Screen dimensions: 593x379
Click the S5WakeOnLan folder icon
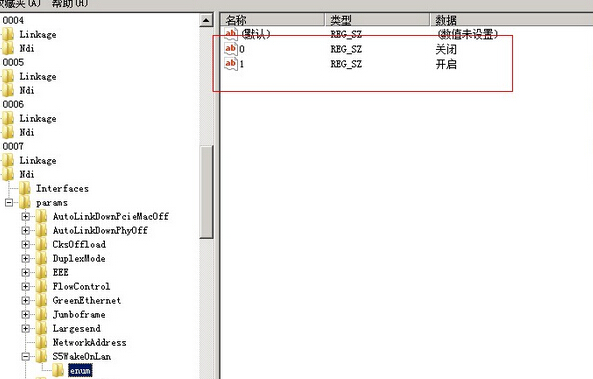pyautogui.click(x=41, y=356)
